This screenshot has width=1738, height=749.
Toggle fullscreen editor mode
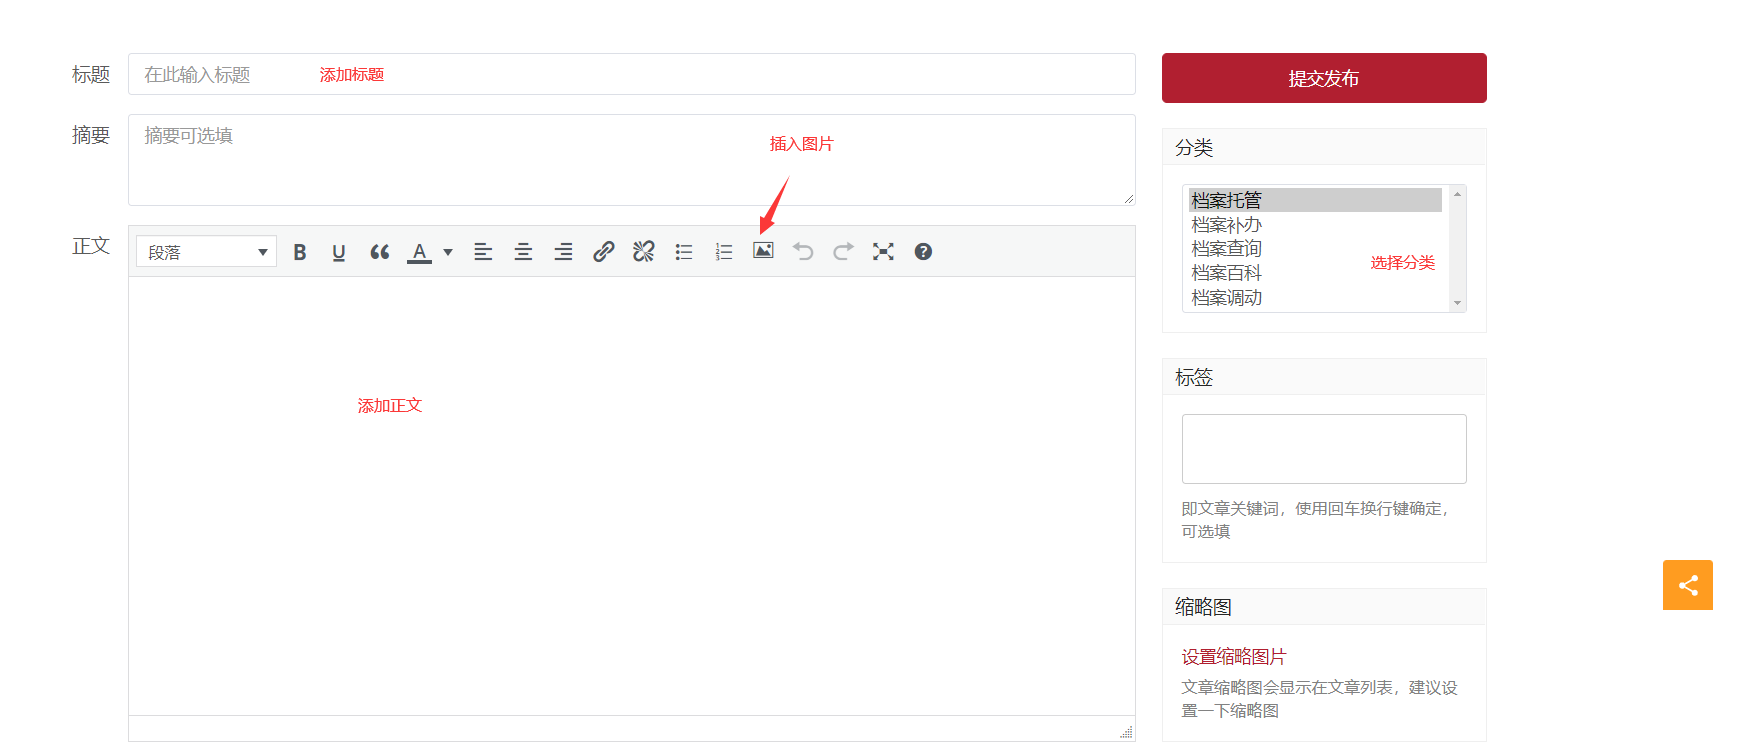[883, 252]
